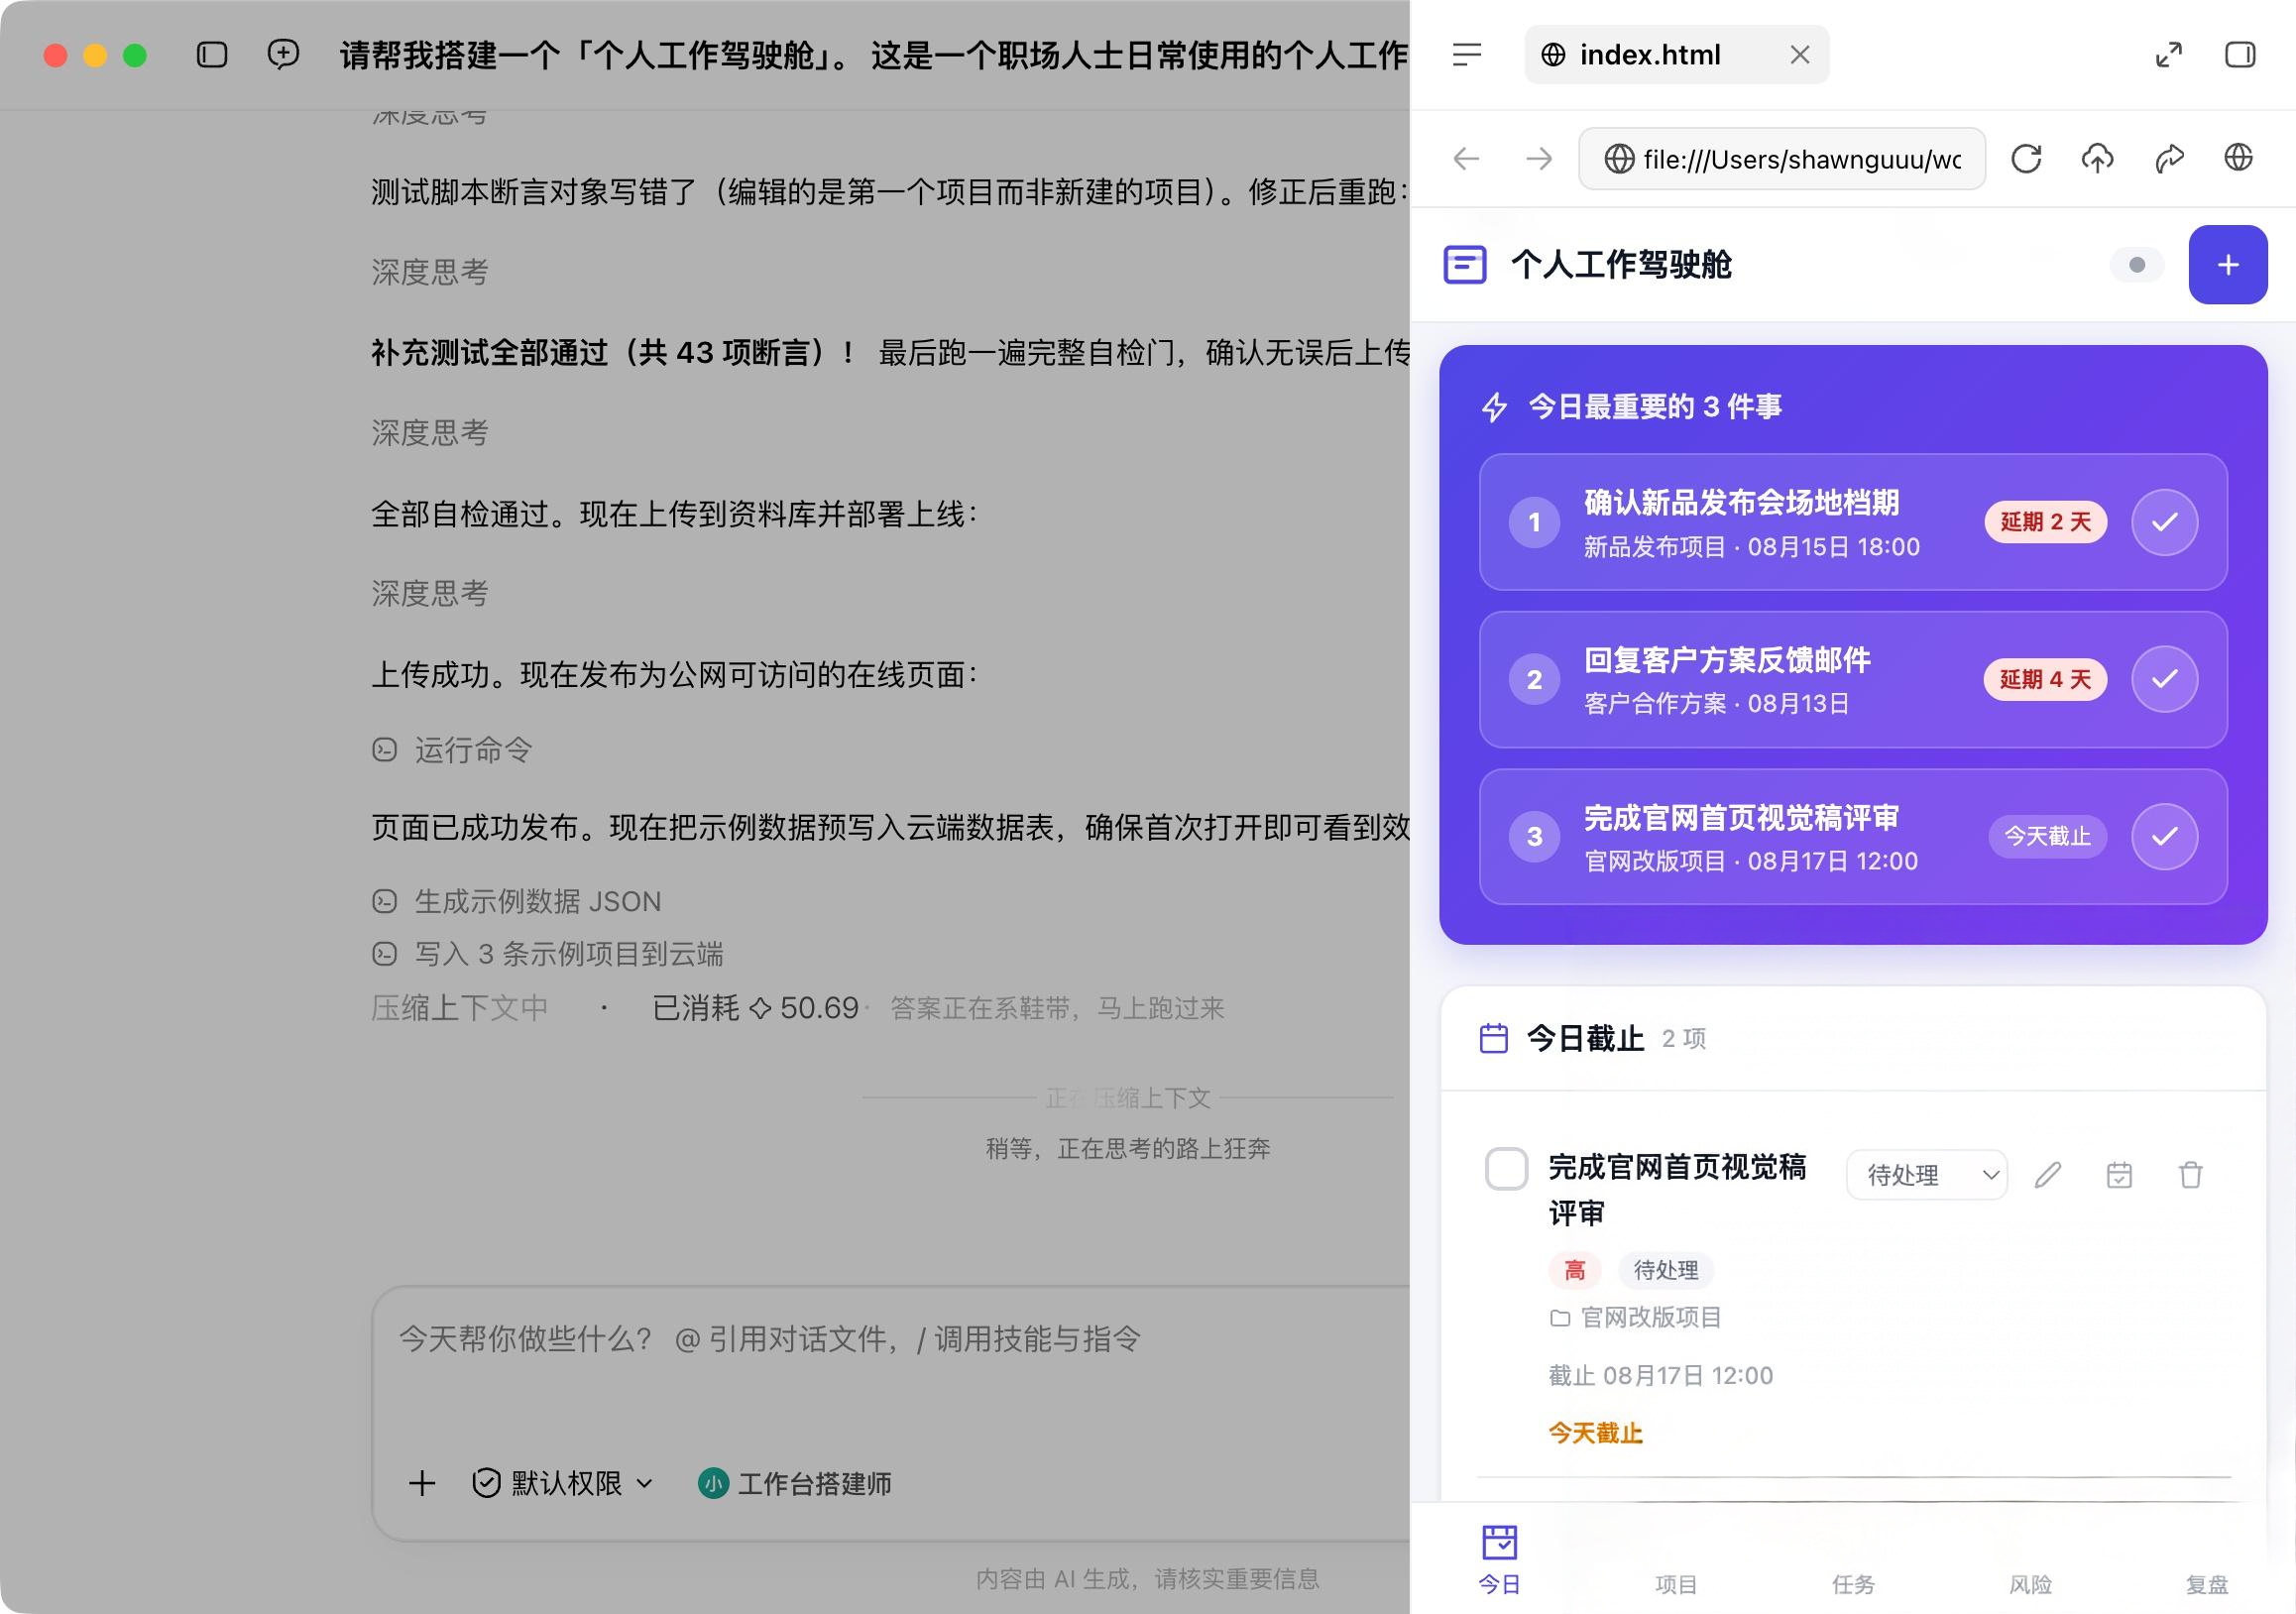Expand preview to fullscreen arrows icon
The width and height of the screenshot is (2296, 1614).
[x=2168, y=54]
